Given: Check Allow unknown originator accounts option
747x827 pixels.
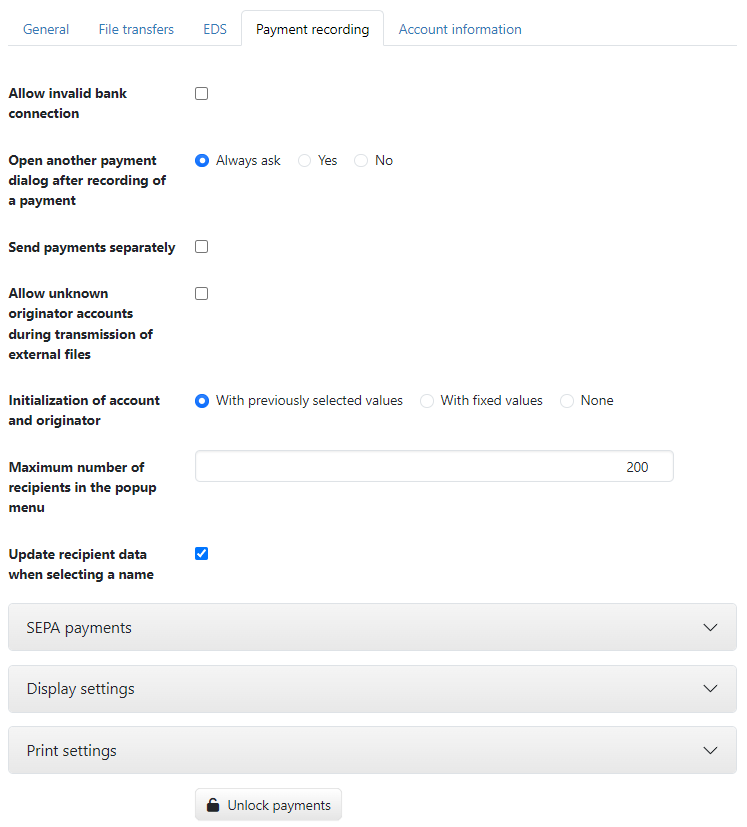Looking at the screenshot, I should pos(202,293).
